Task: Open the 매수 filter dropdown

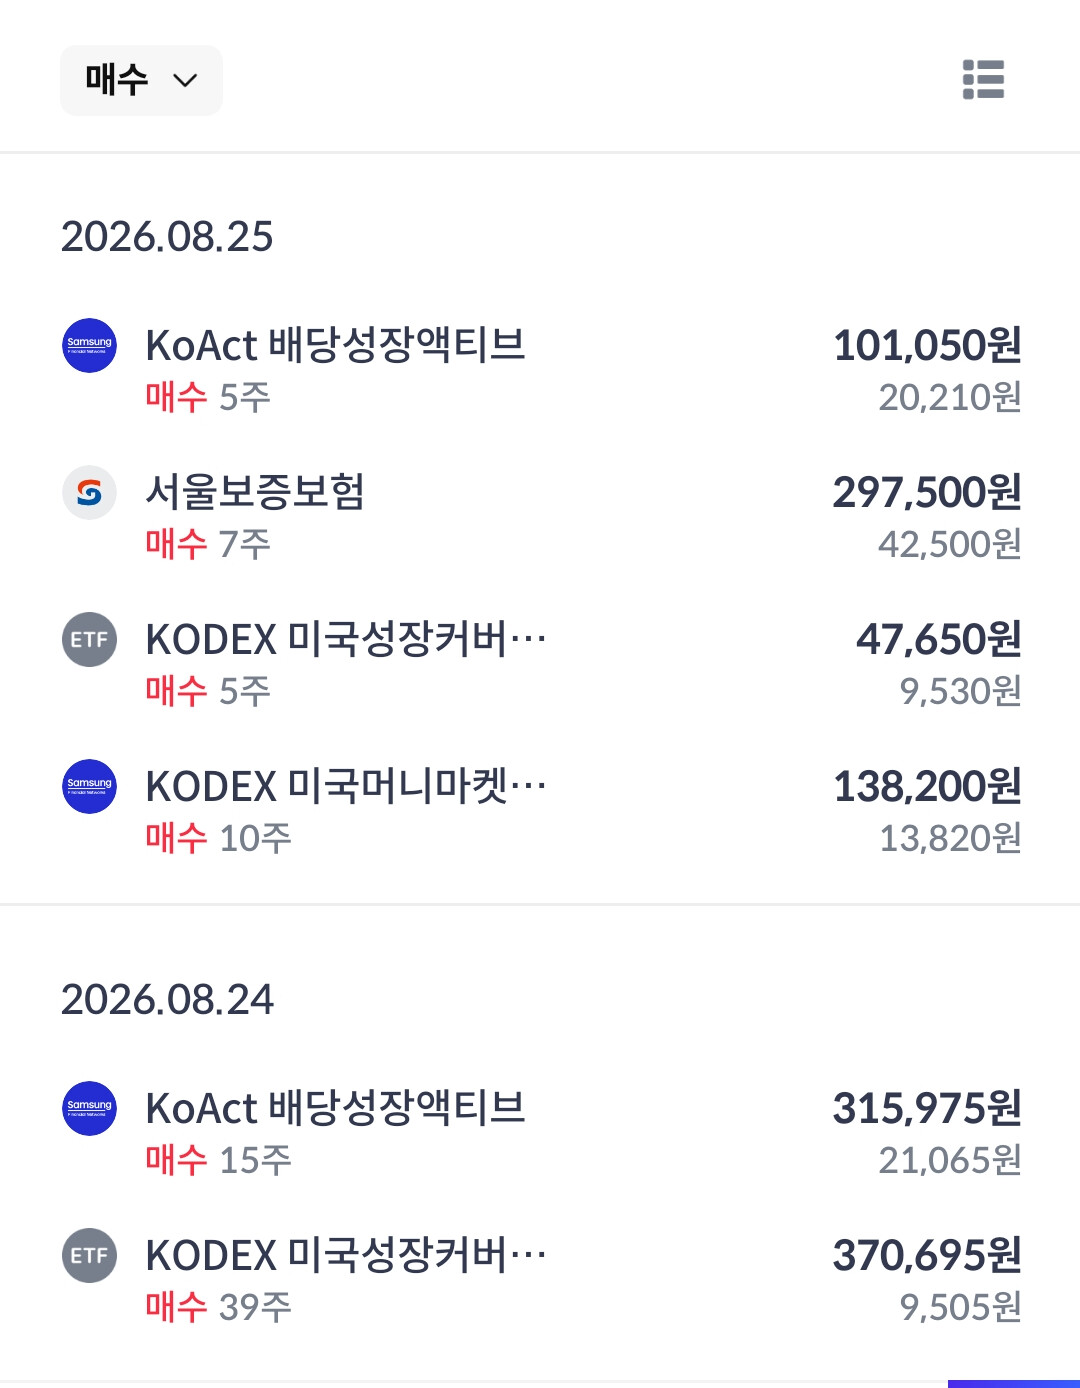Action: pyautogui.click(x=141, y=80)
